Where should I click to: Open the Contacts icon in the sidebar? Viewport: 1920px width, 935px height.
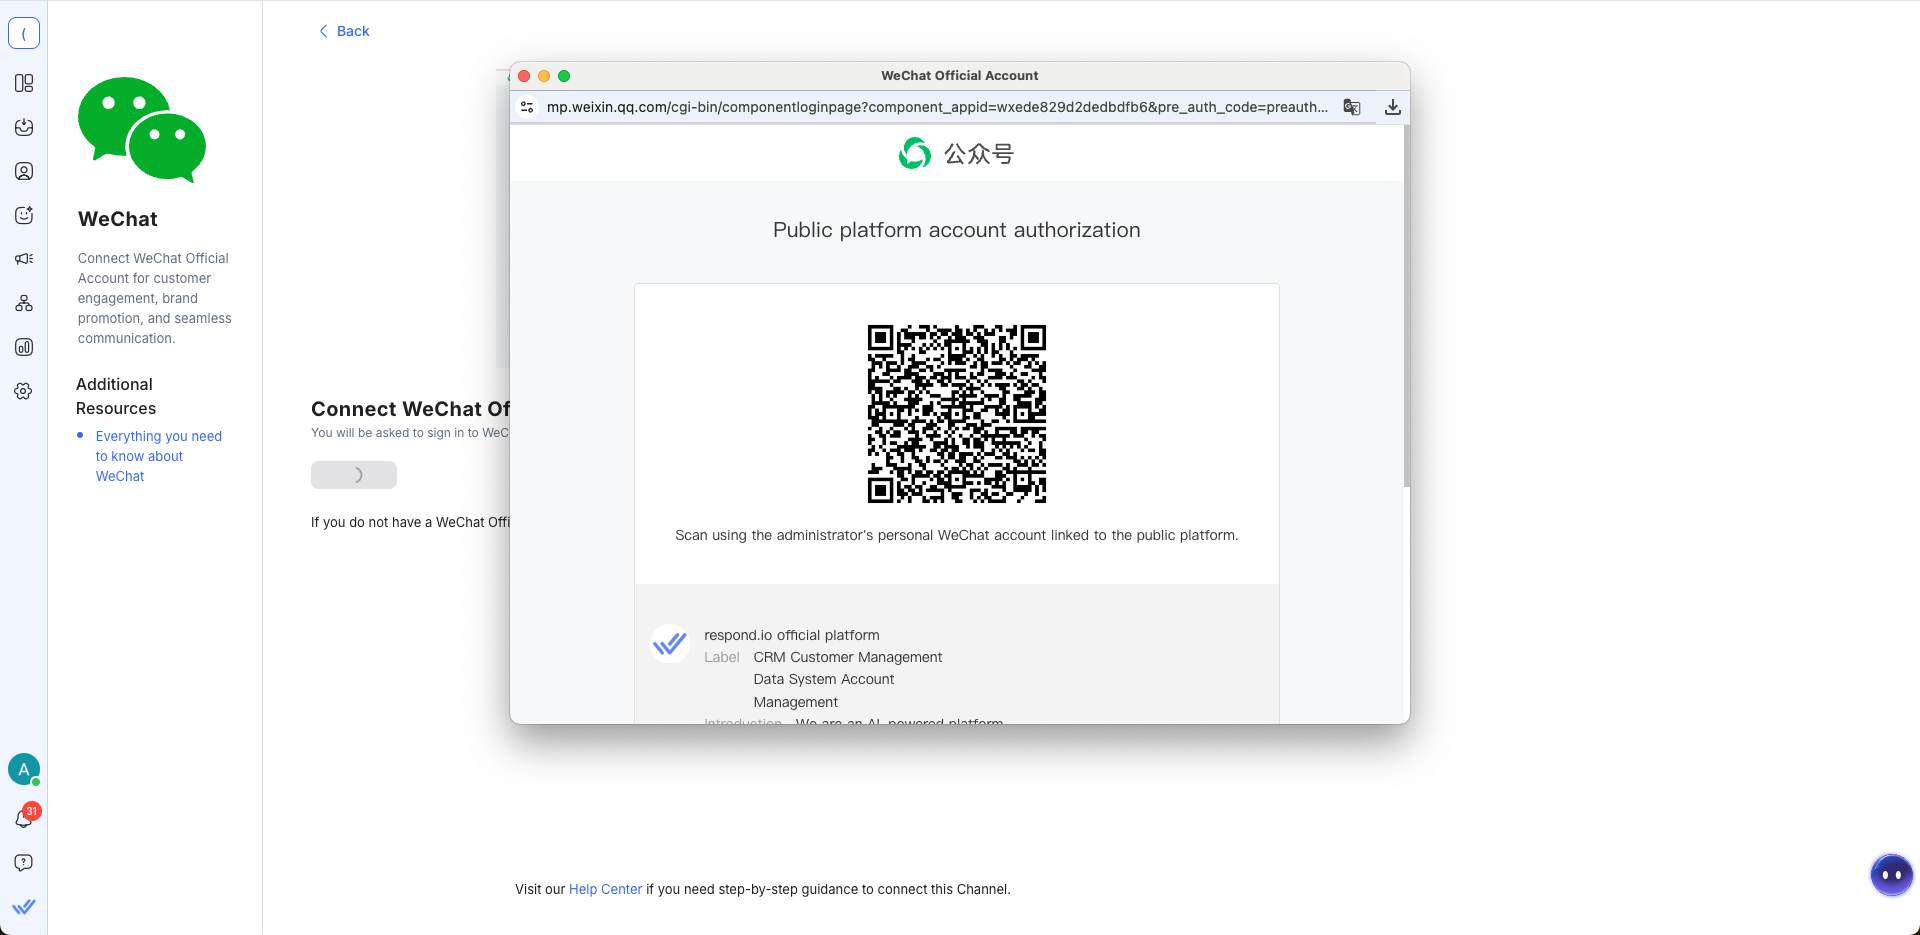click(x=24, y=171)
